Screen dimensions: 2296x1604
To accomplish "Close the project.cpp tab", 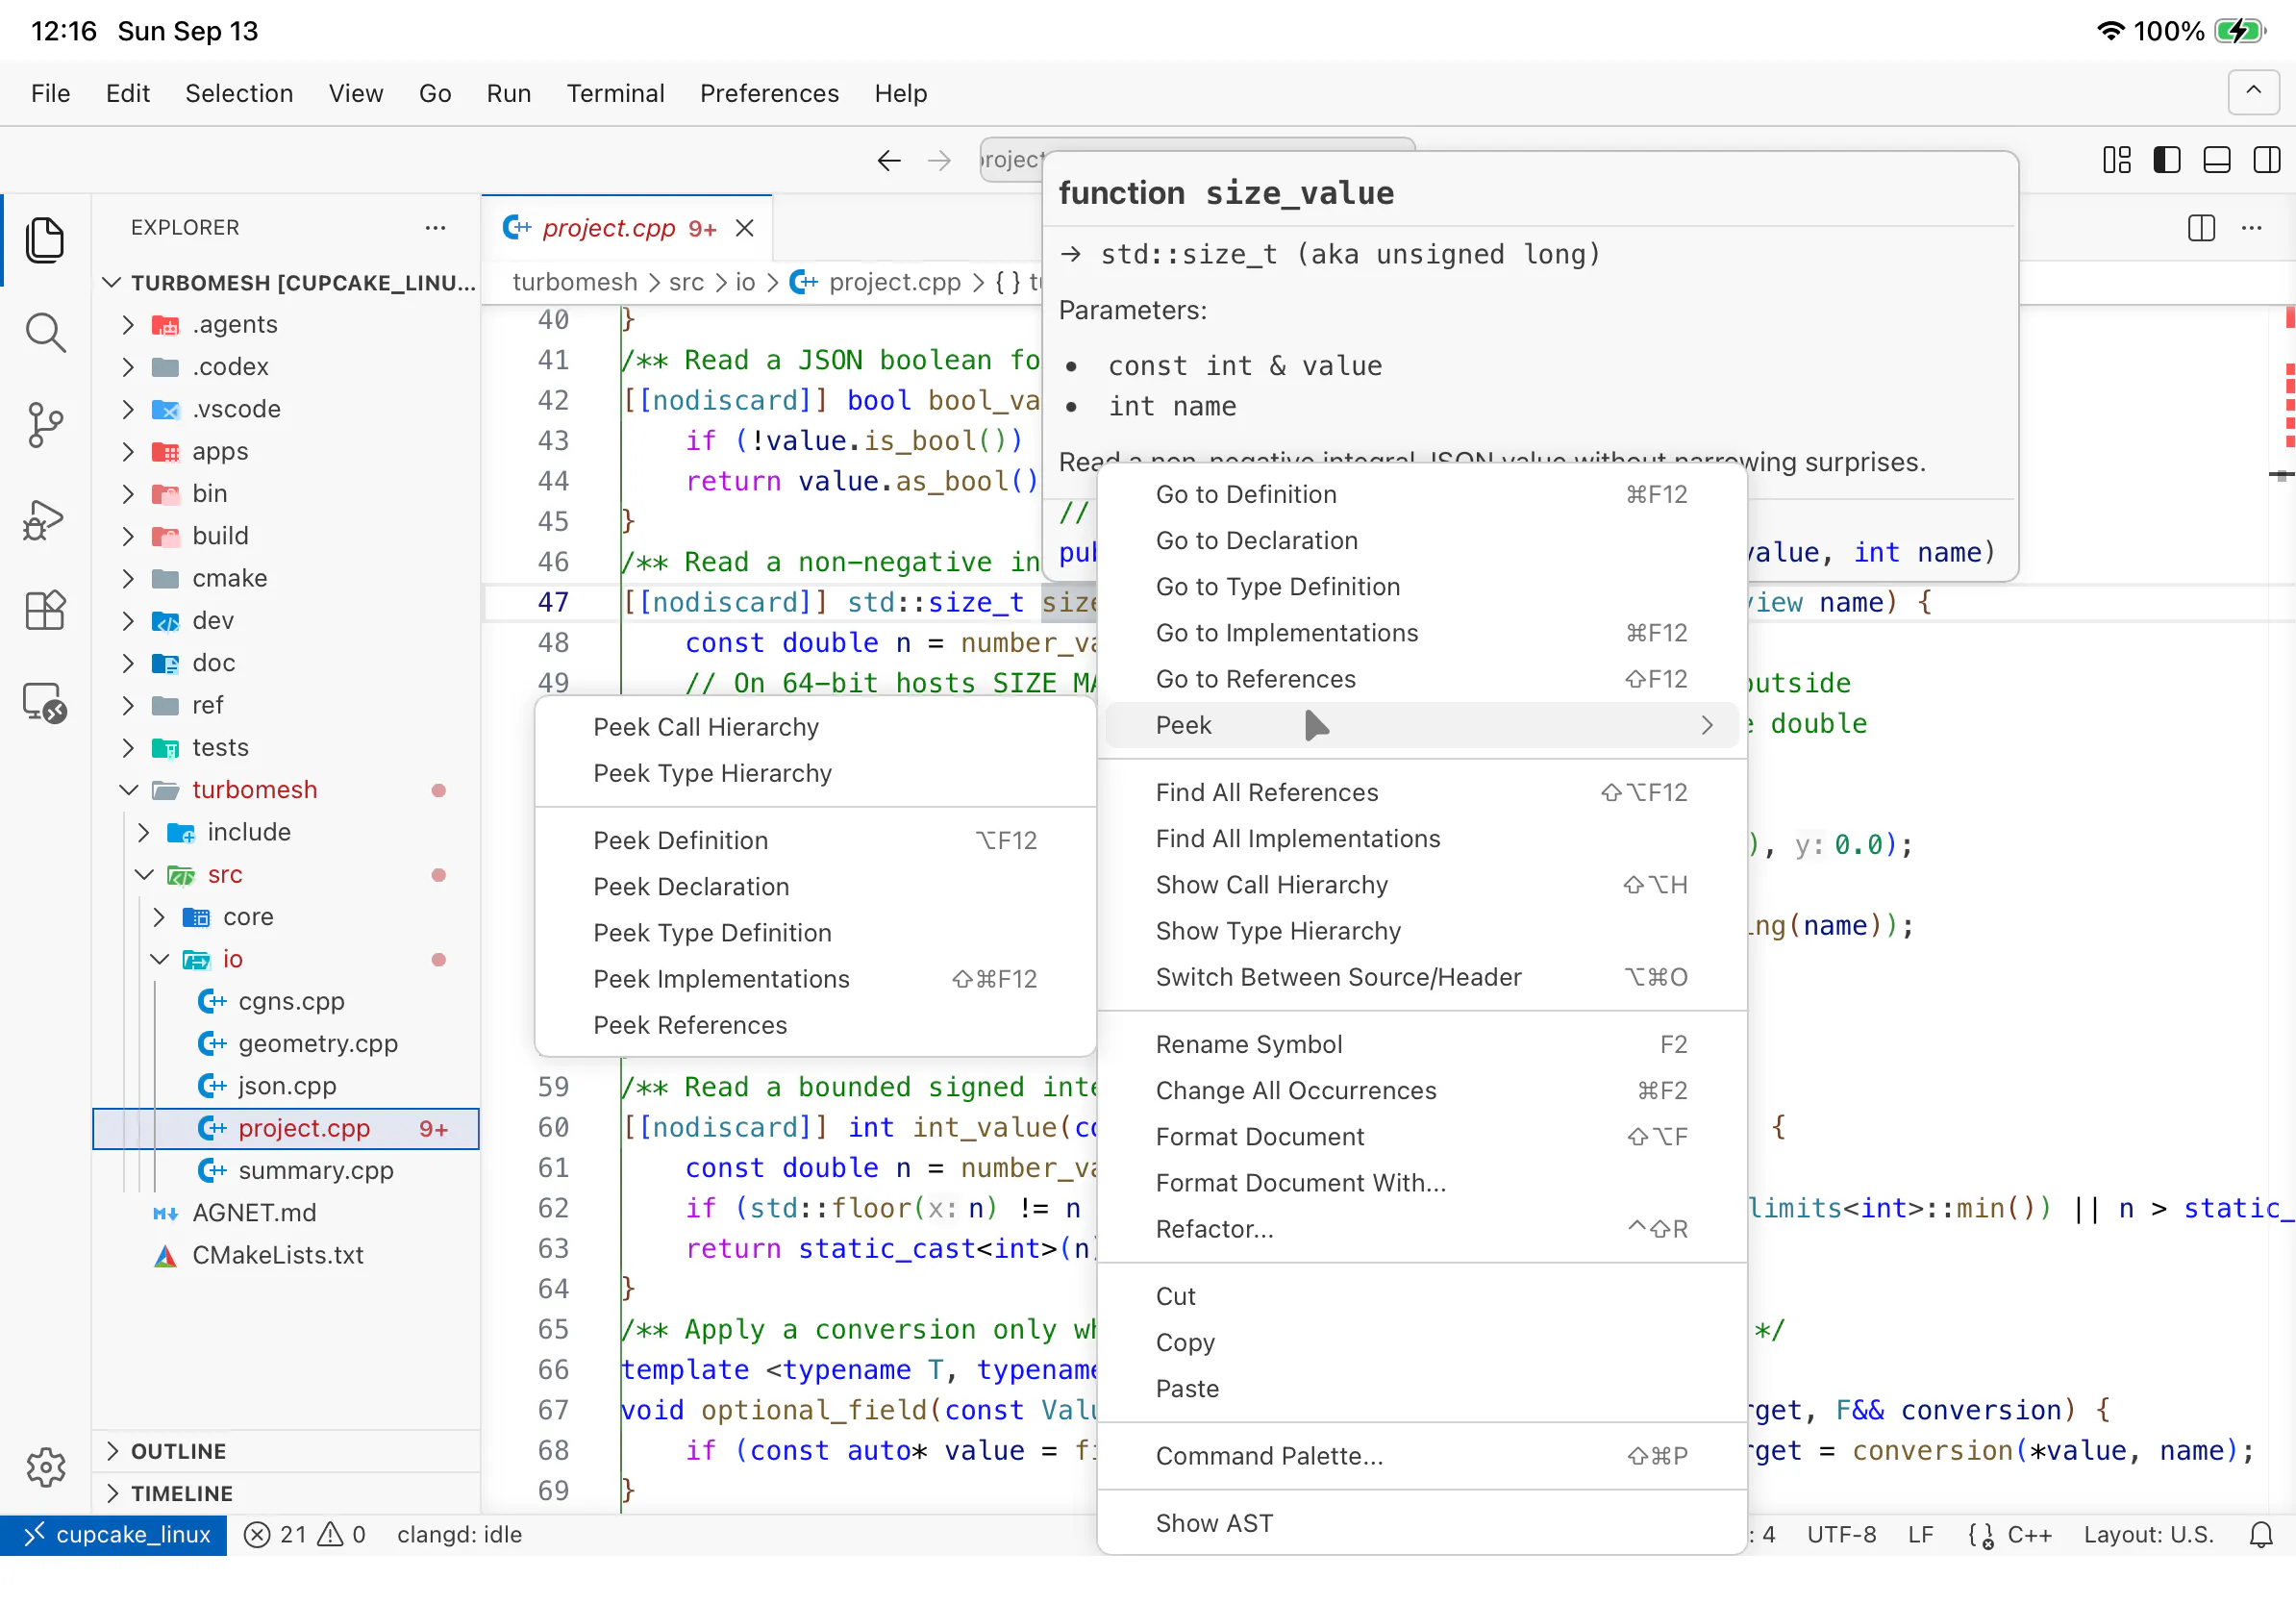I will coord(744,228).
